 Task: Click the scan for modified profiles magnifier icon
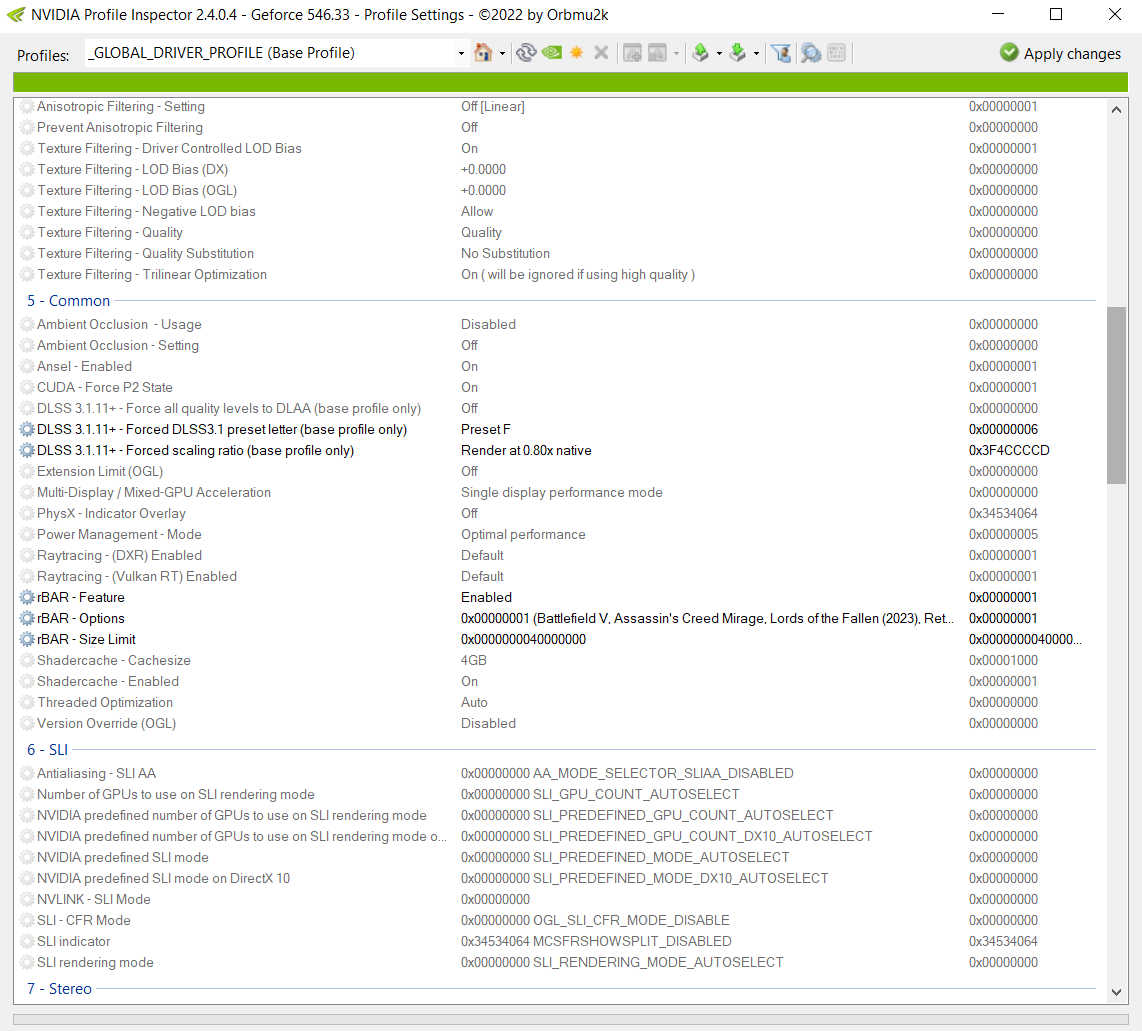tap(811, 52)
